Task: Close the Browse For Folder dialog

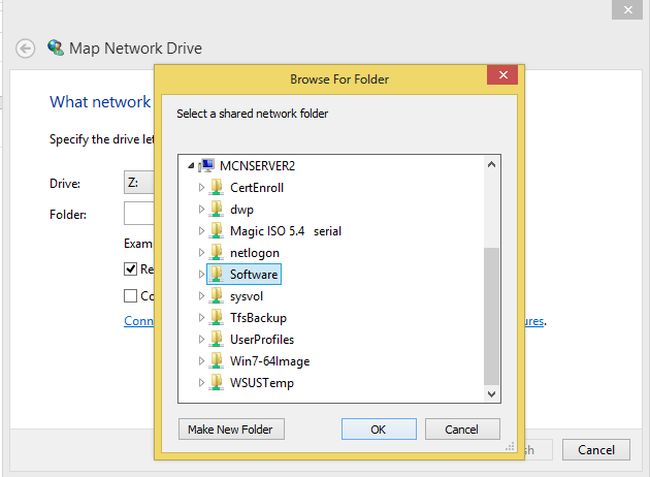Action: pos(502,75)
